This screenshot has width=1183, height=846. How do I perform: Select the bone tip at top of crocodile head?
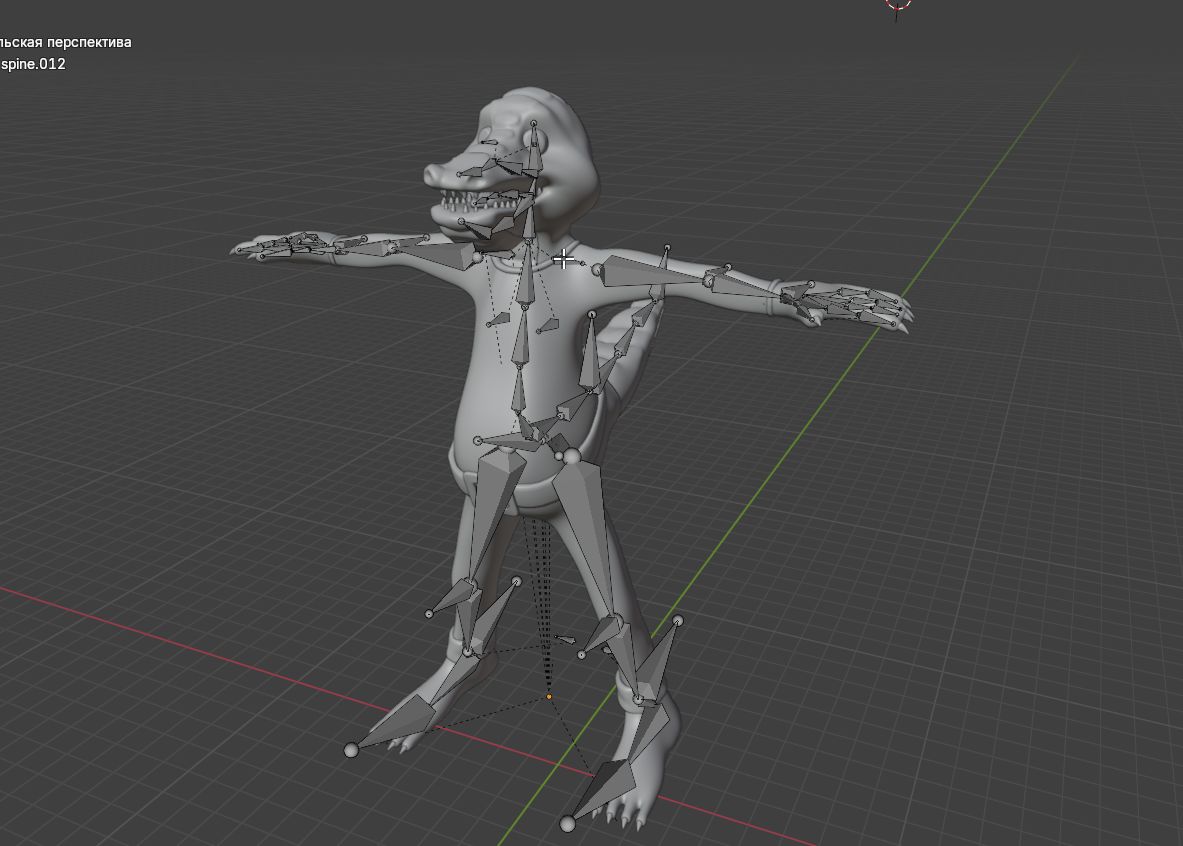click(534, 123)
